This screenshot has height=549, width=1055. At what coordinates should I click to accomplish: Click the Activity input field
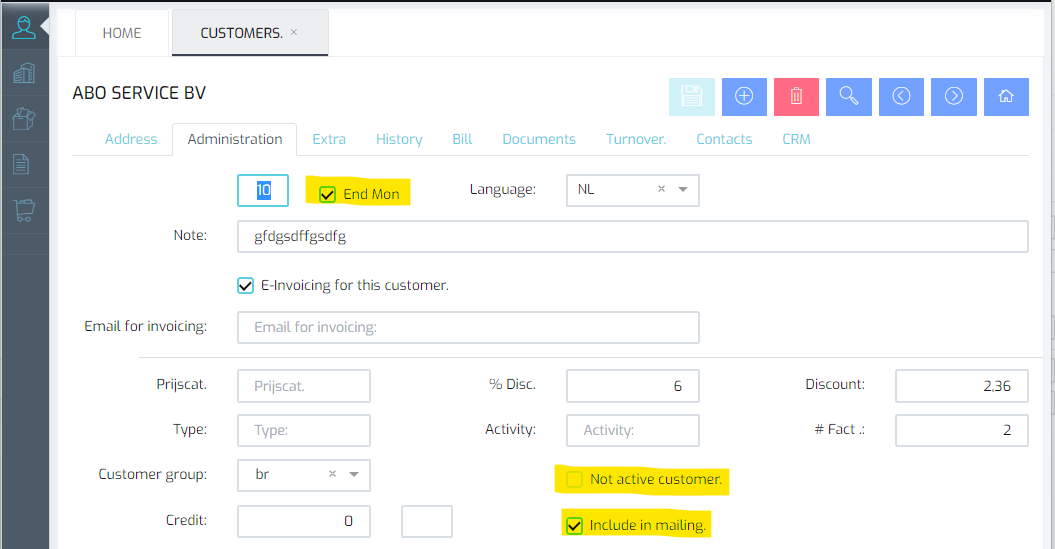coord(632,431)
